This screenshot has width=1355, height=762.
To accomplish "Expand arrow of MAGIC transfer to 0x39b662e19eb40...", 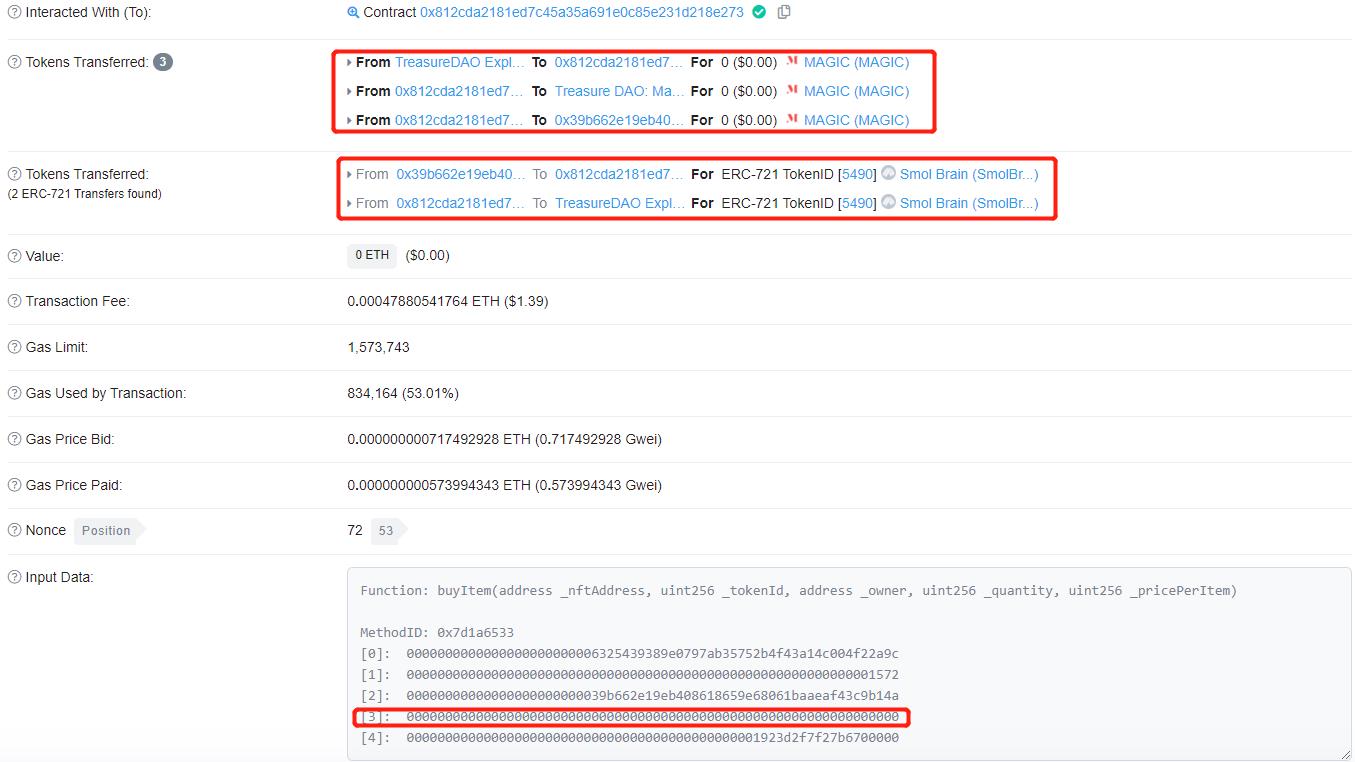I will 349,120.
